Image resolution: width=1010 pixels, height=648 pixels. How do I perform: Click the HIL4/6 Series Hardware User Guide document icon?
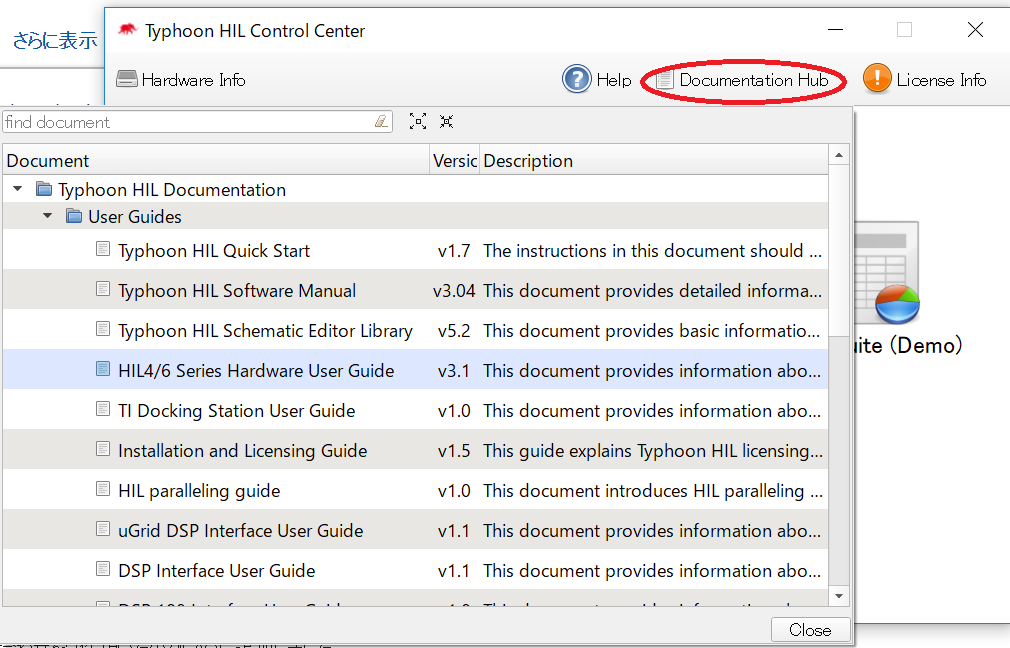tap(103, 370)
